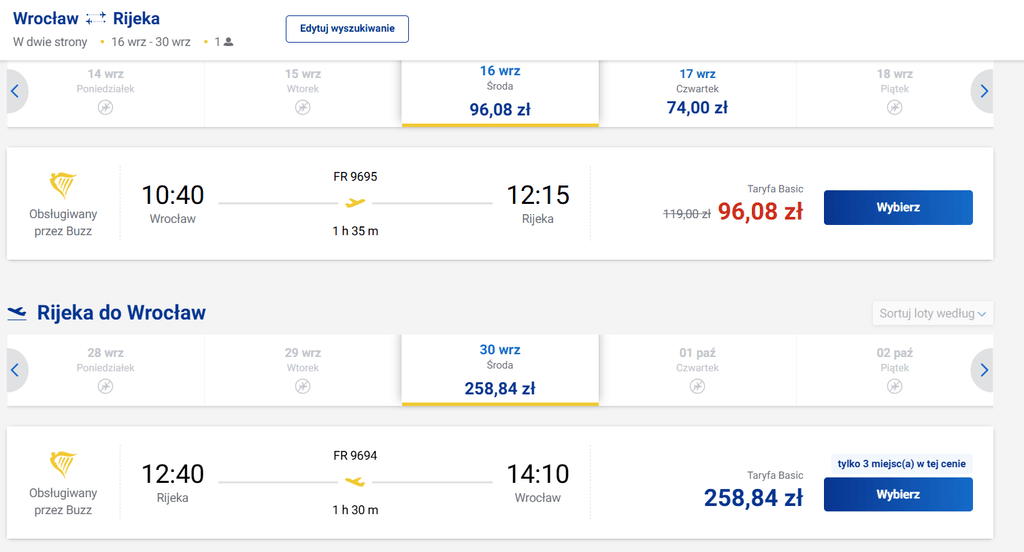
Task: Show earlier return dates with left arrow
Action: click(16, 370)
